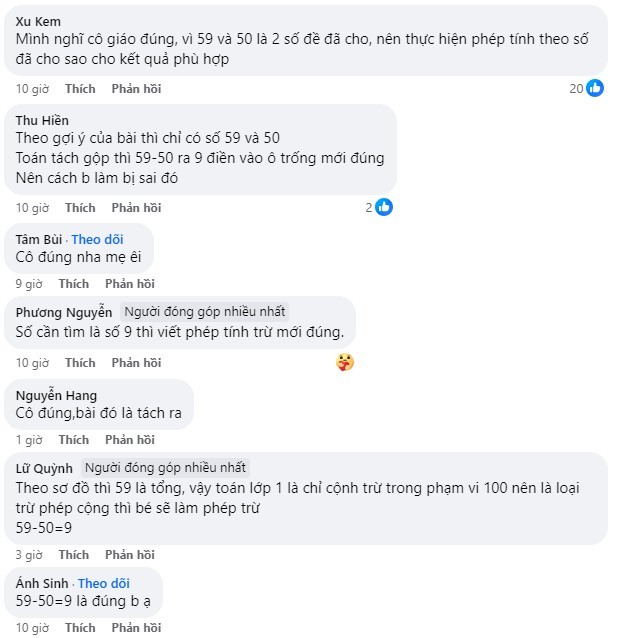
Task: Open Nguyễn Hang's profile
Action: point(57,395)
